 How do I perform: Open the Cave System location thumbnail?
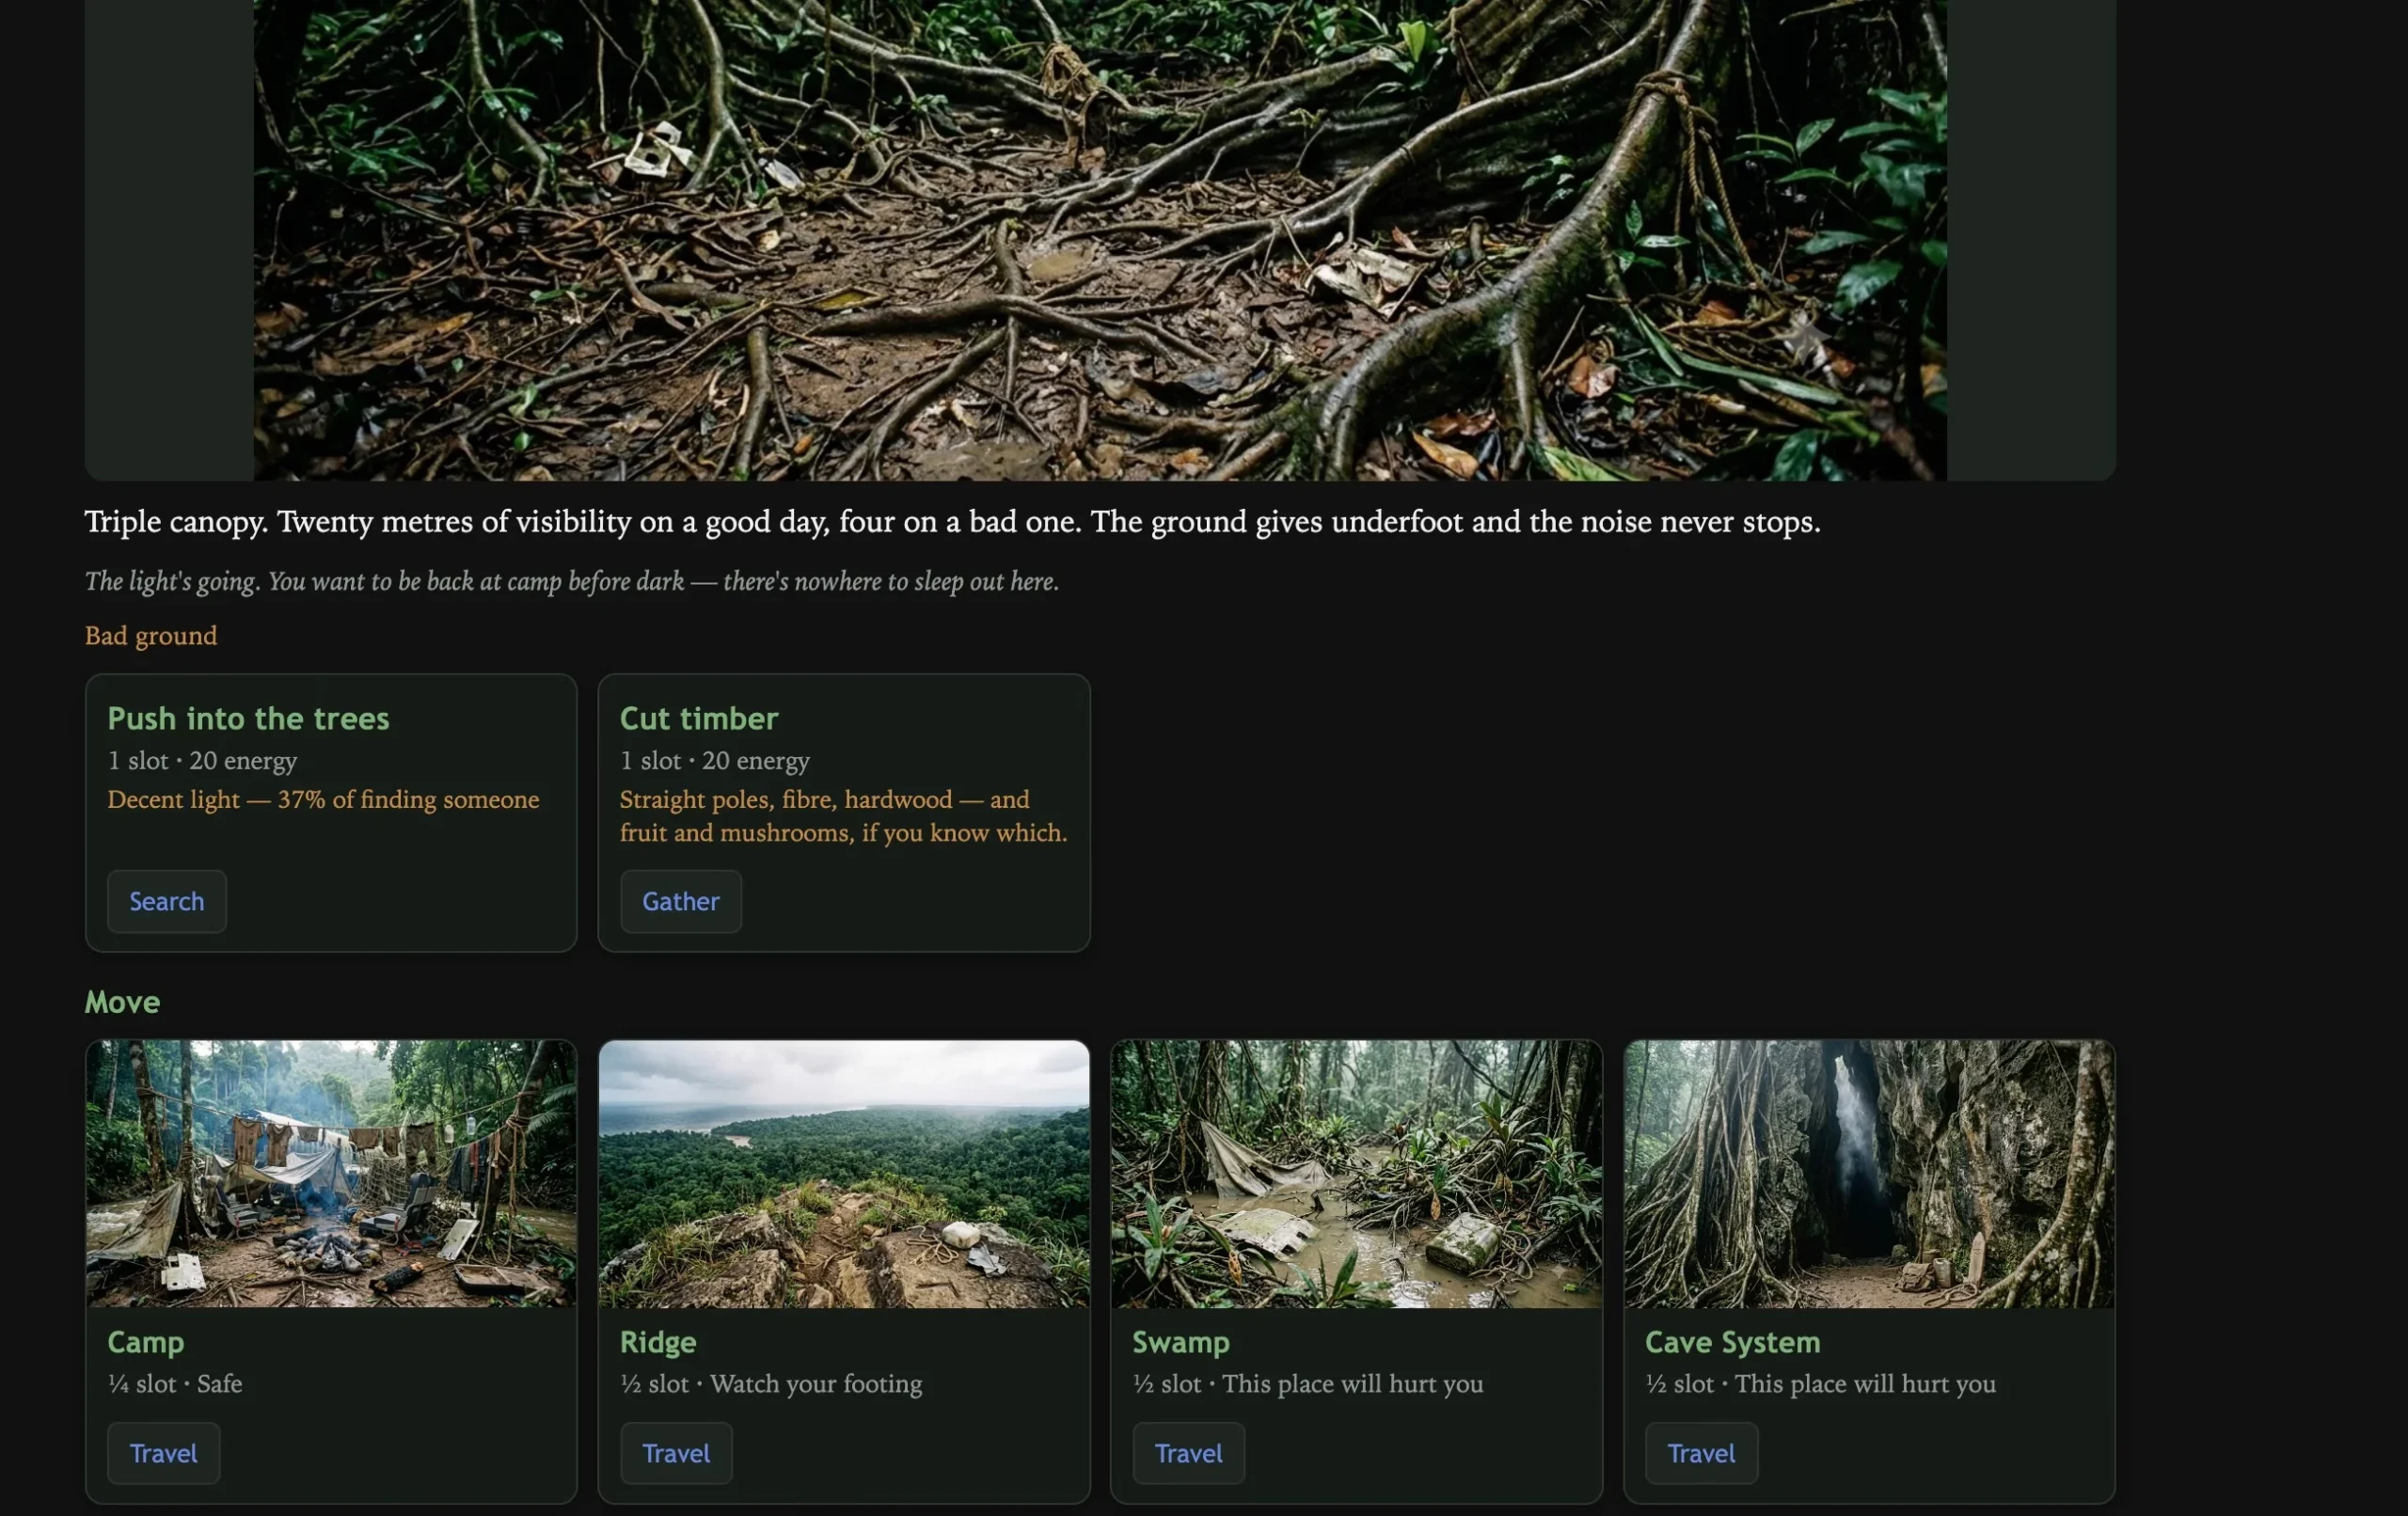(1869, 1174)
